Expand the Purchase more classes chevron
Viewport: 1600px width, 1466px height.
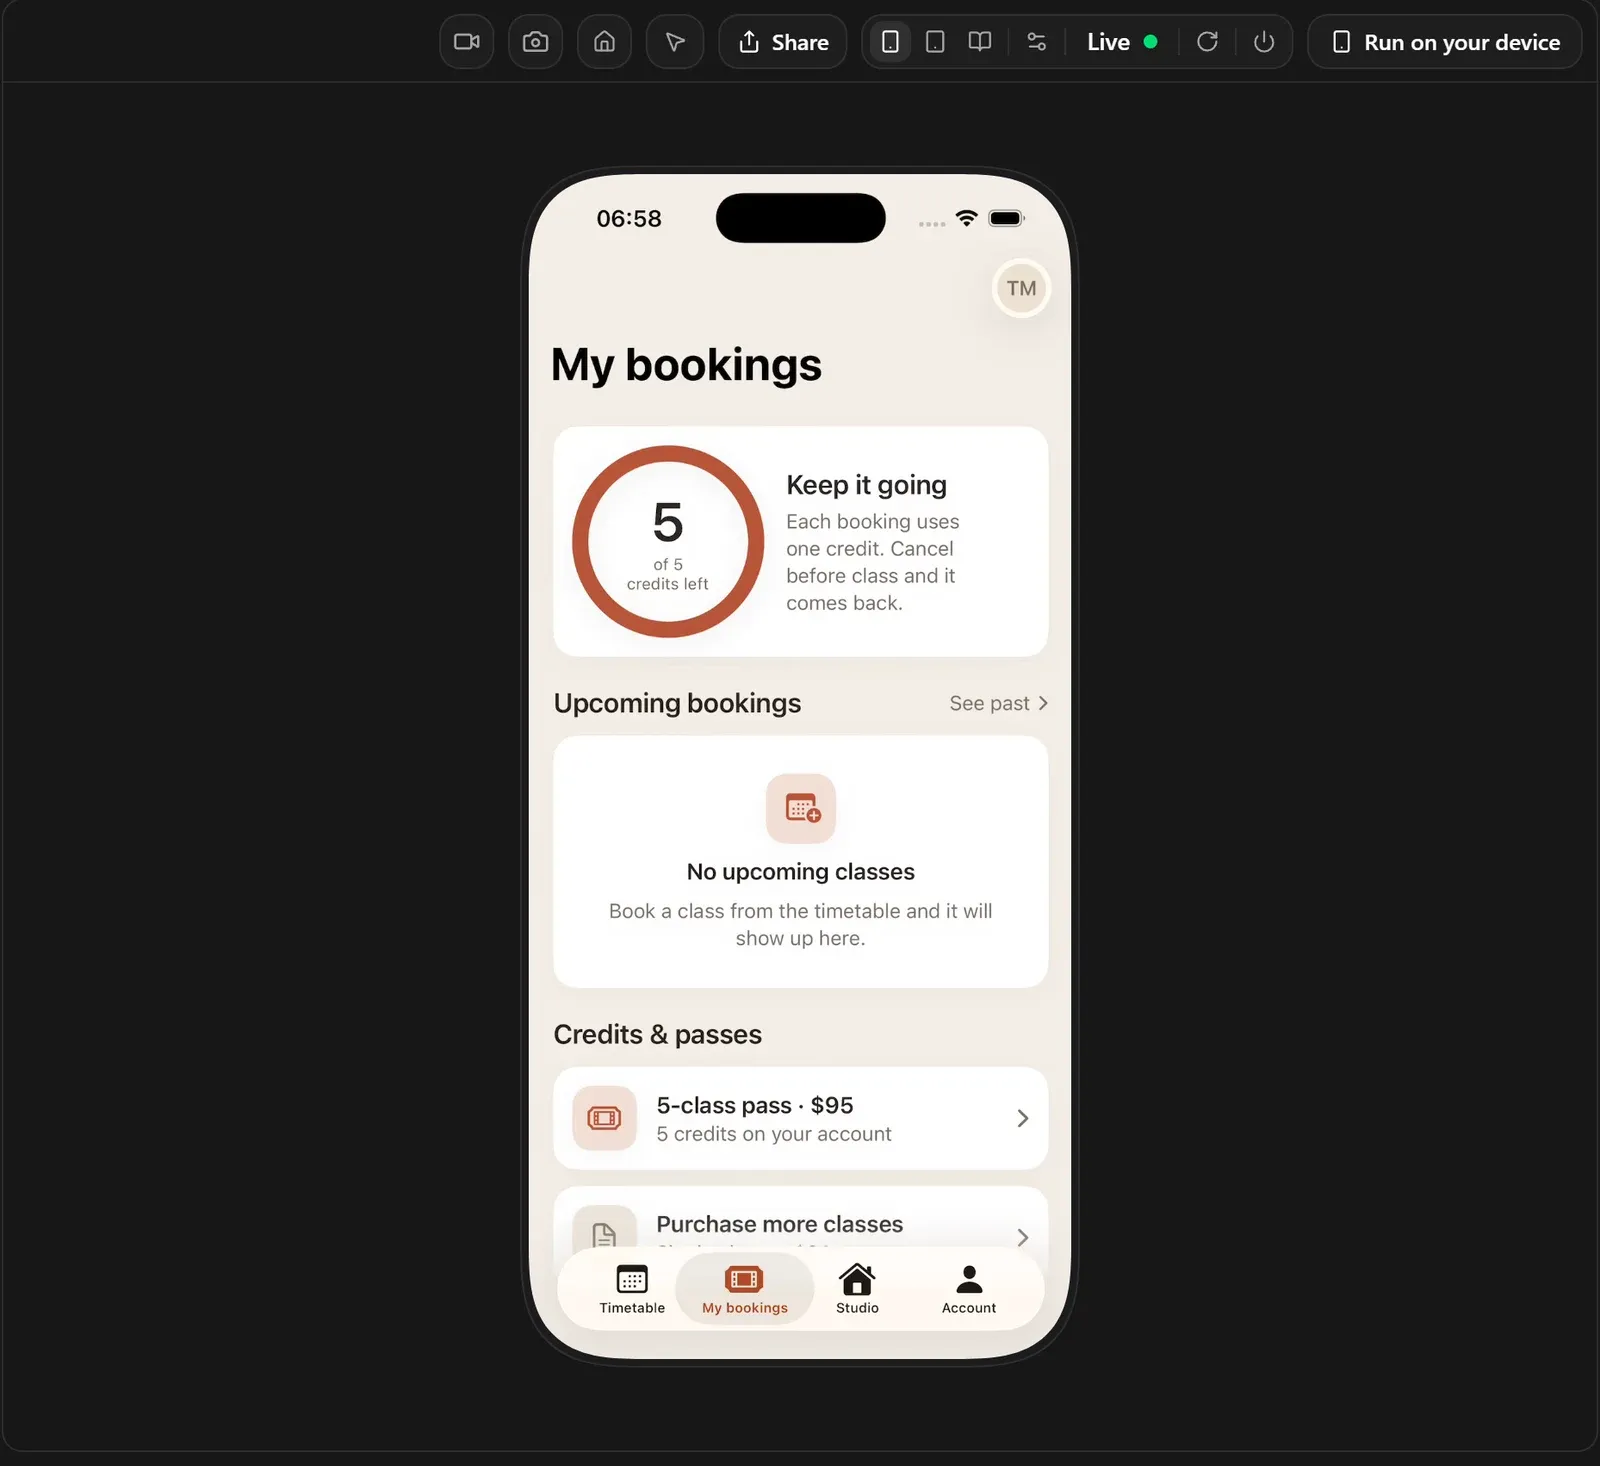1022,1237
